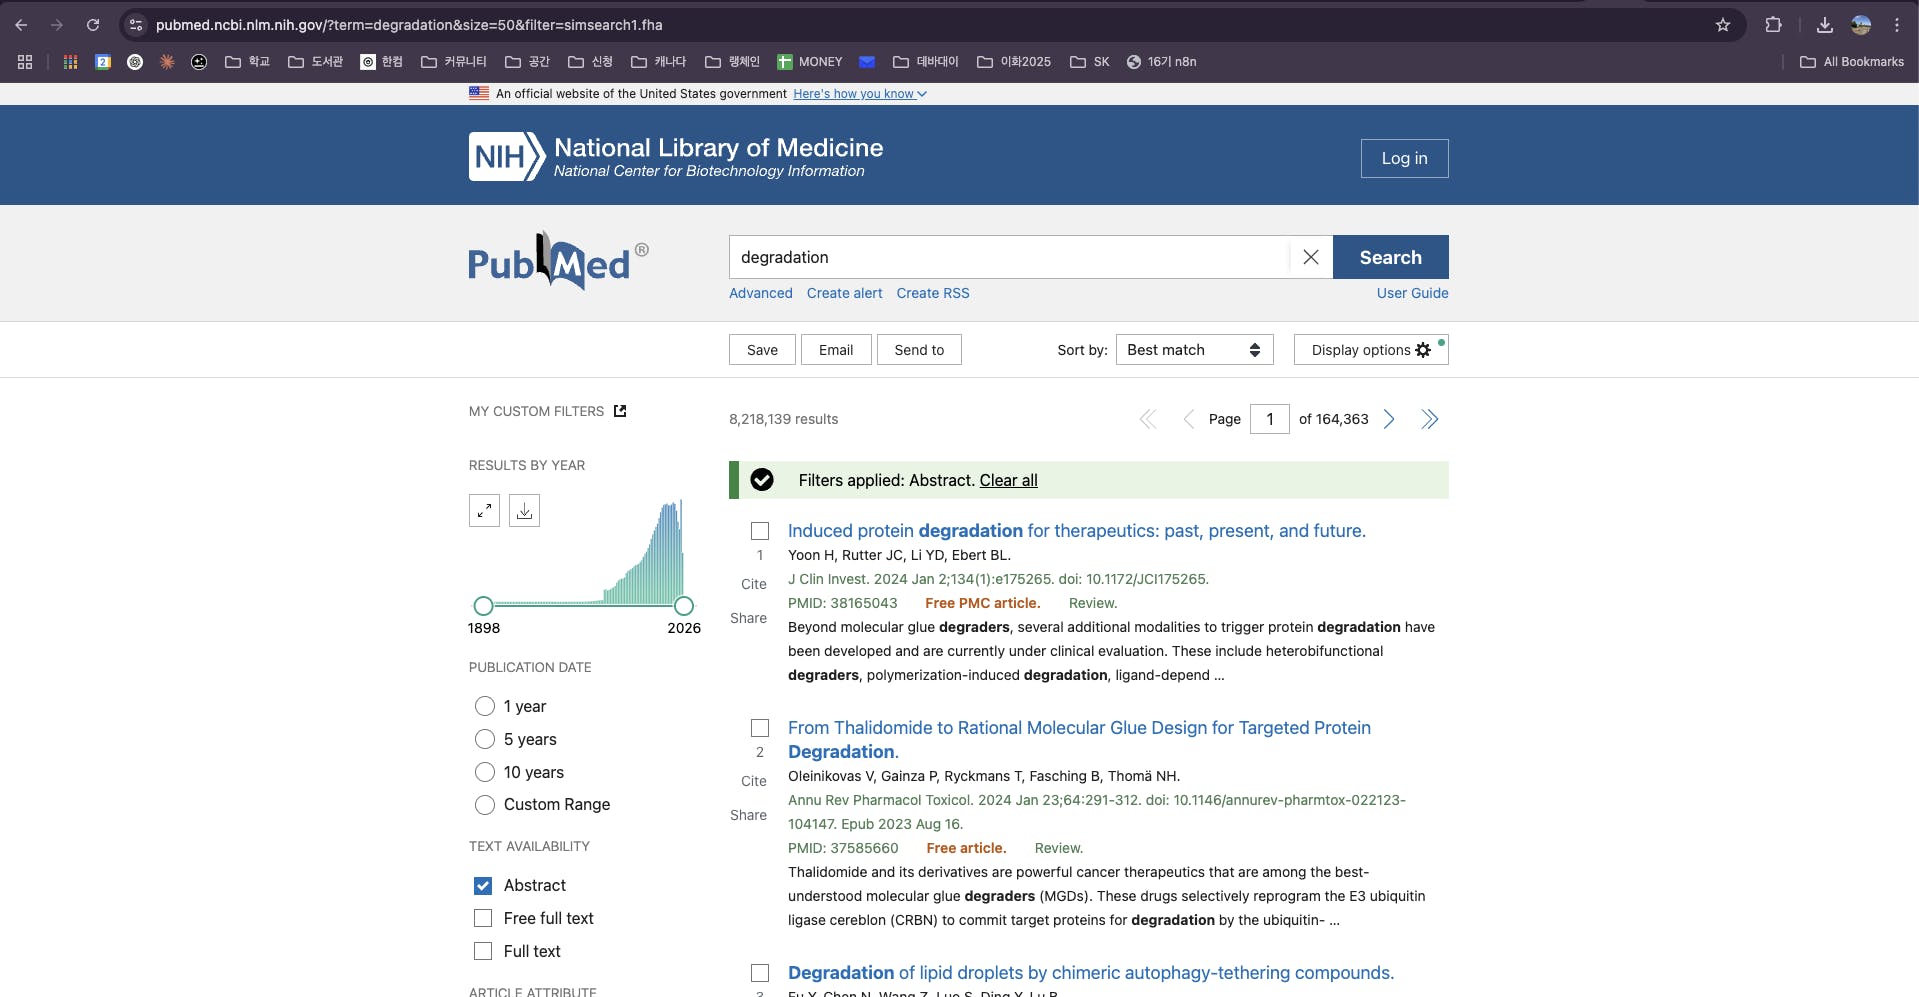Viewport: 1919px width, 997px height.
Task: Select the 10 years publication date
Action: [x=485, y=772]
